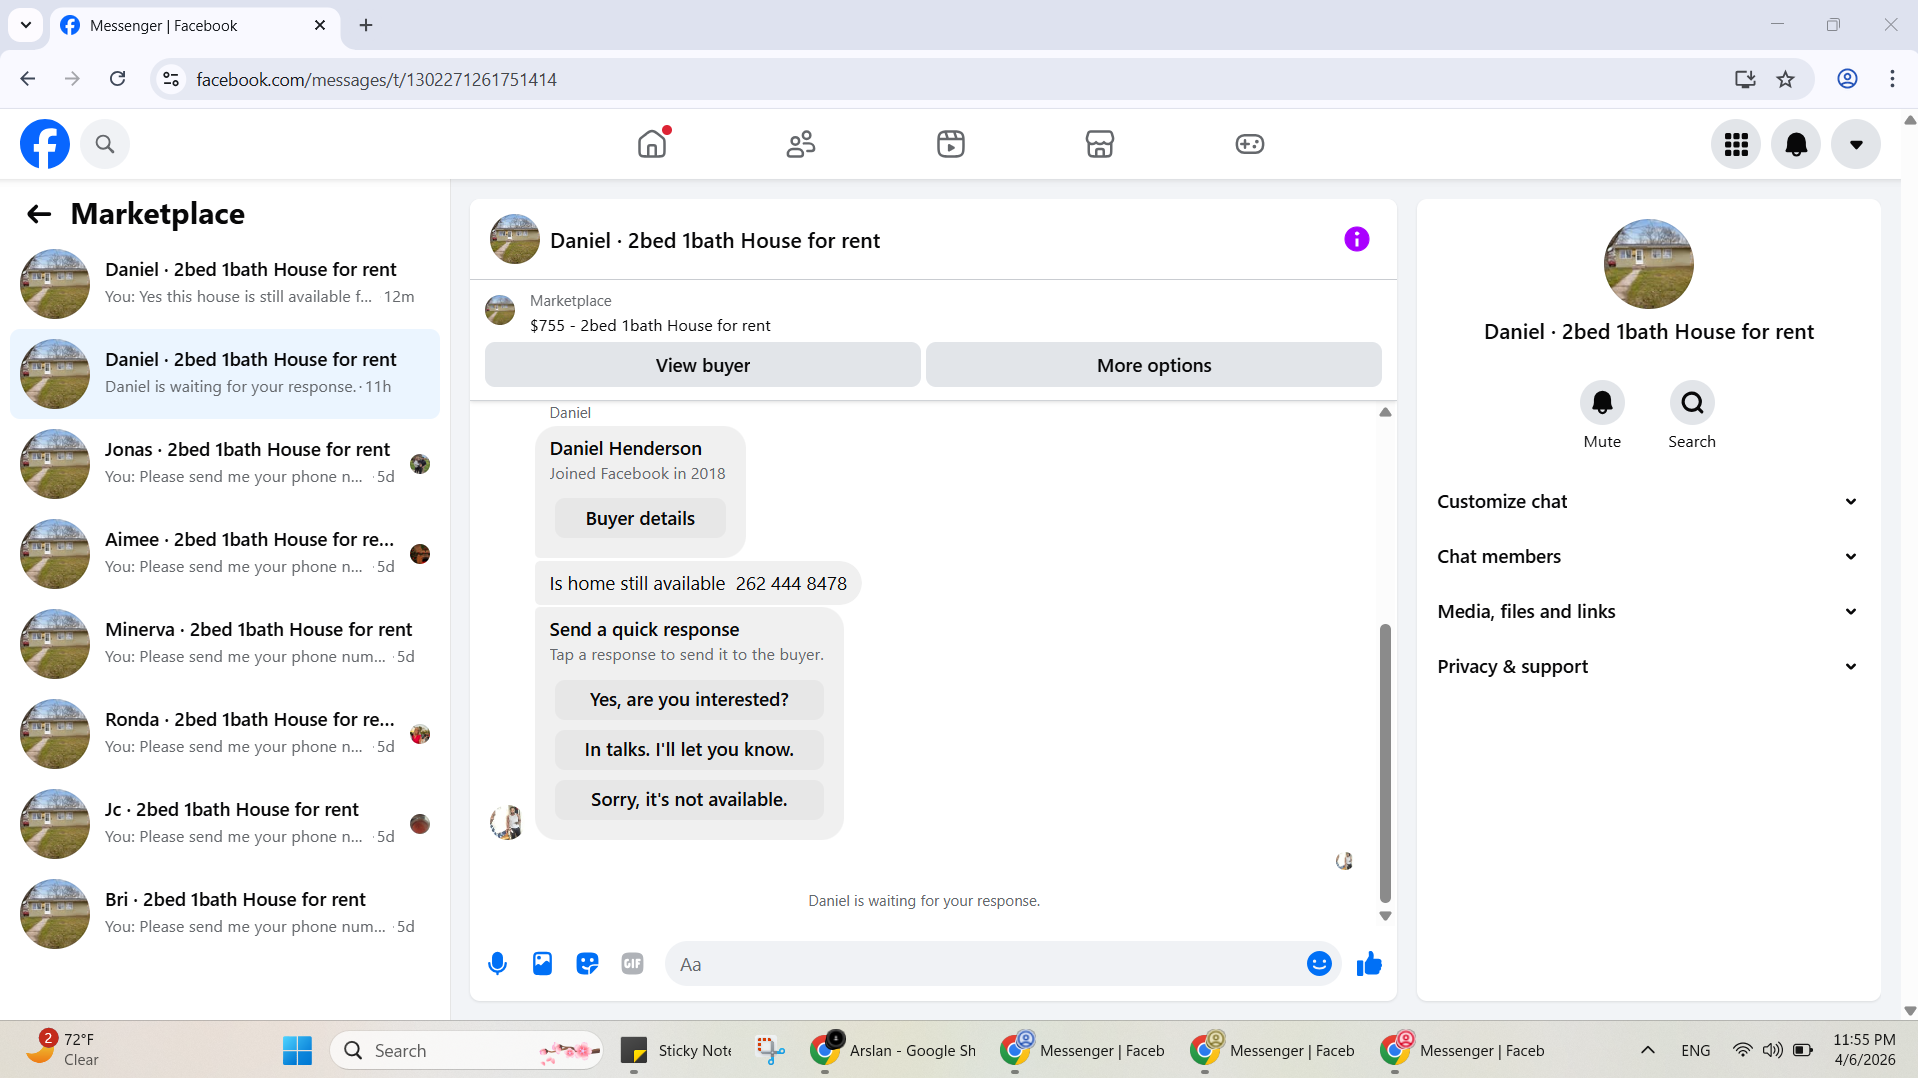Open Chrome three-dot menu

pos(1892,79)
